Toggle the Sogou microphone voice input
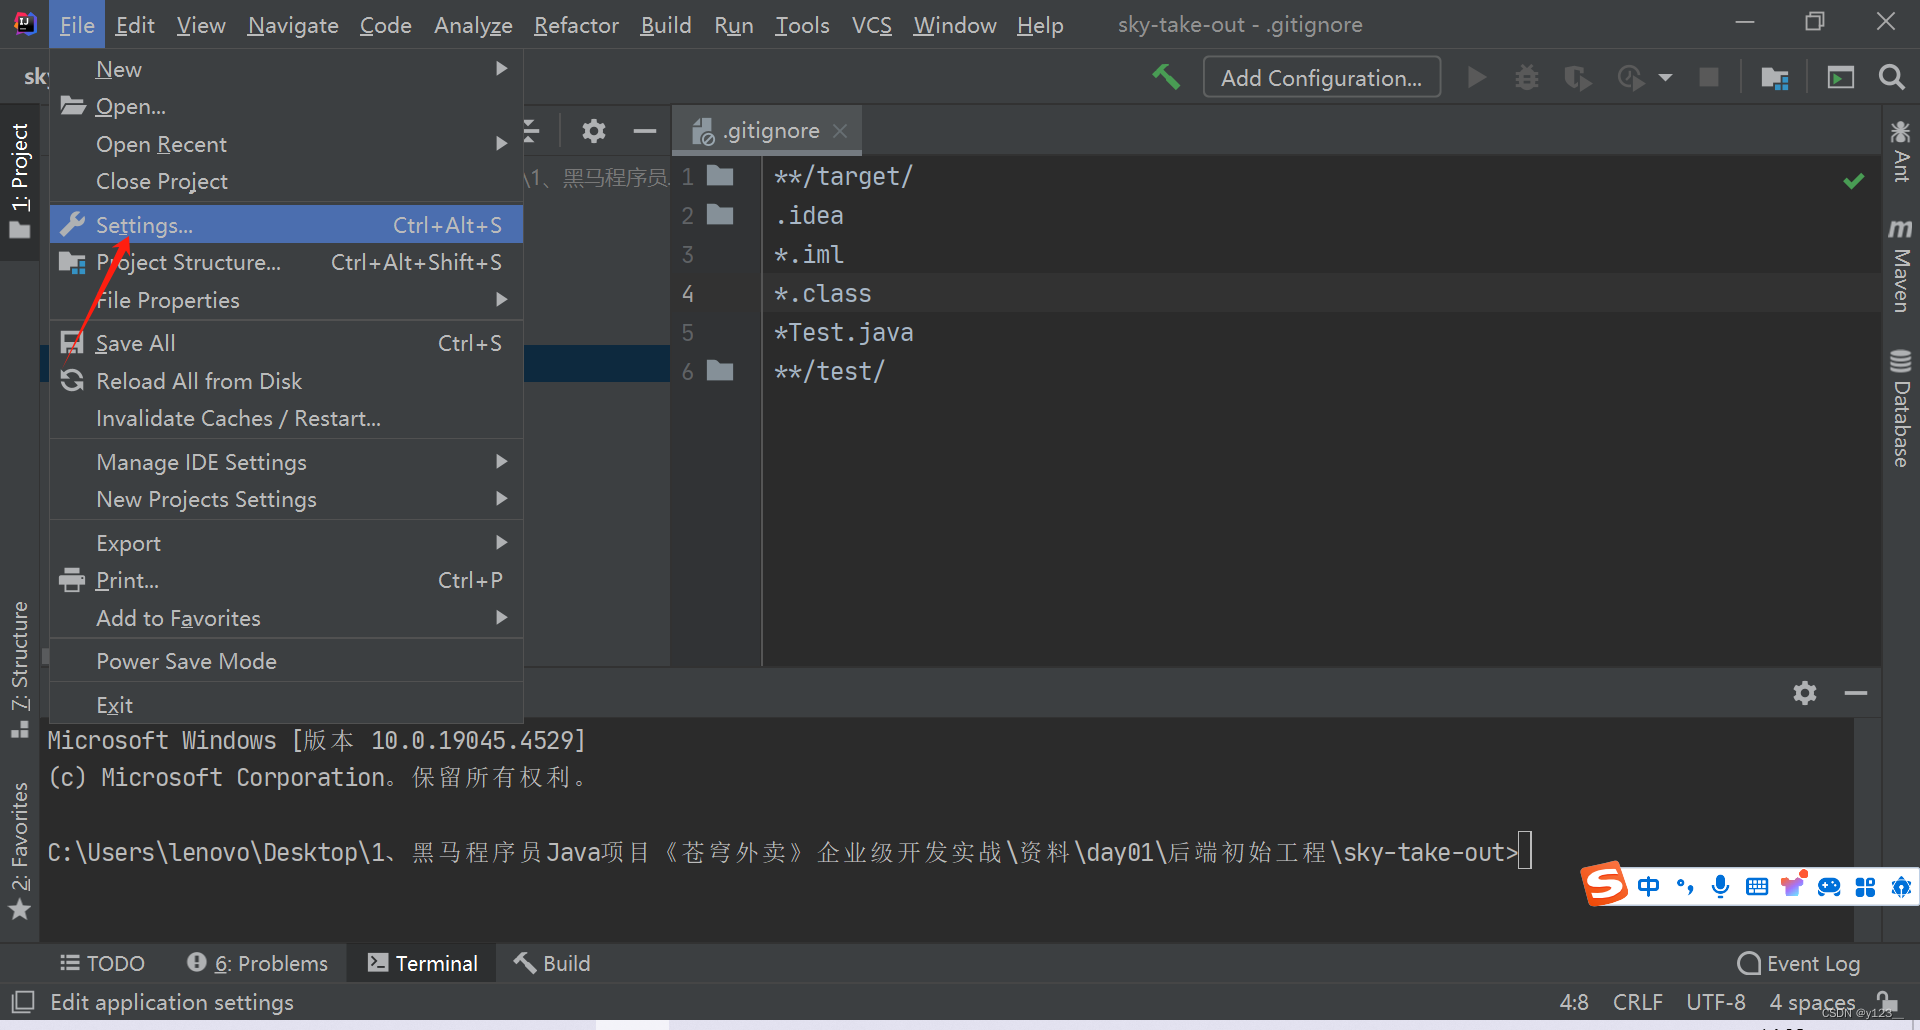Viewport: 1920px width, 1030px height. point(1721,886)
